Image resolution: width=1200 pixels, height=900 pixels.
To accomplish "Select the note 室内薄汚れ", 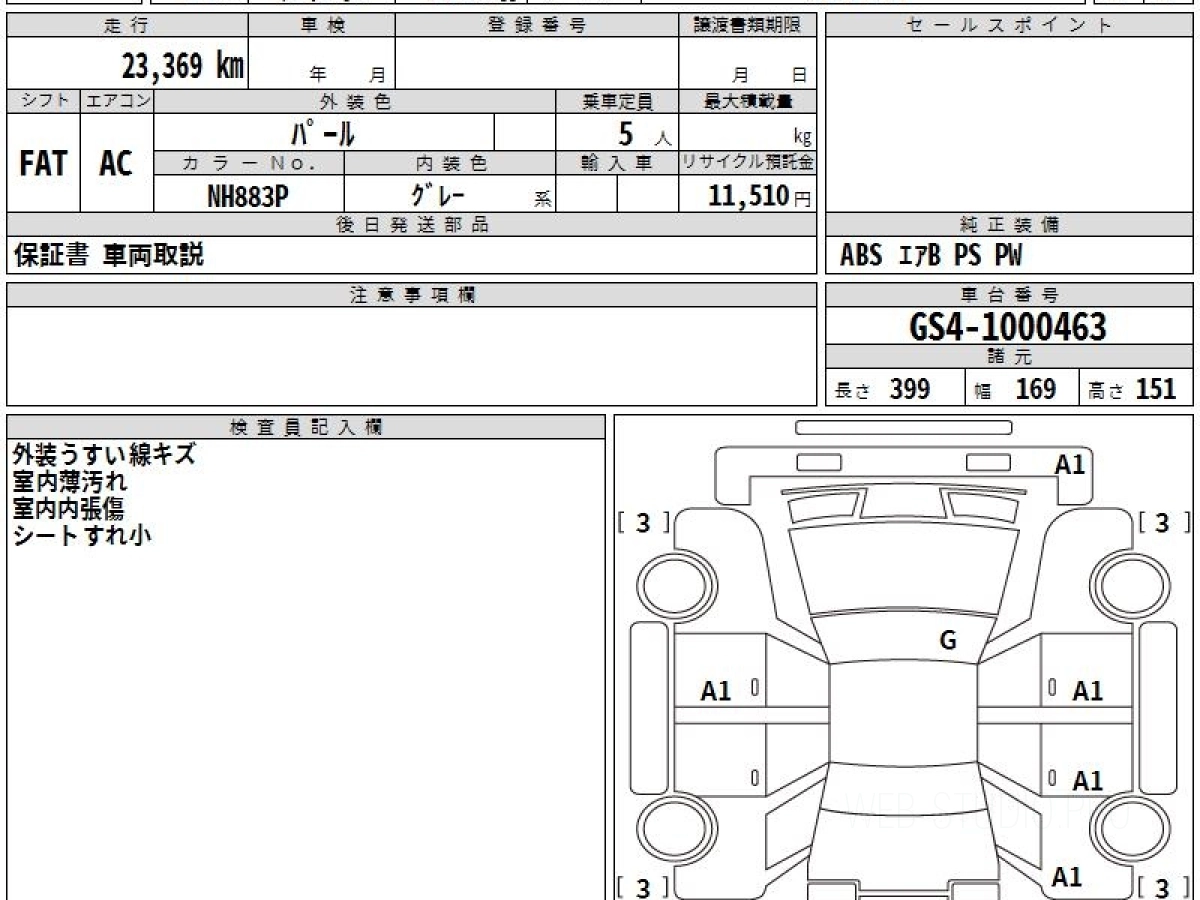I will click(x=70, y=481).
